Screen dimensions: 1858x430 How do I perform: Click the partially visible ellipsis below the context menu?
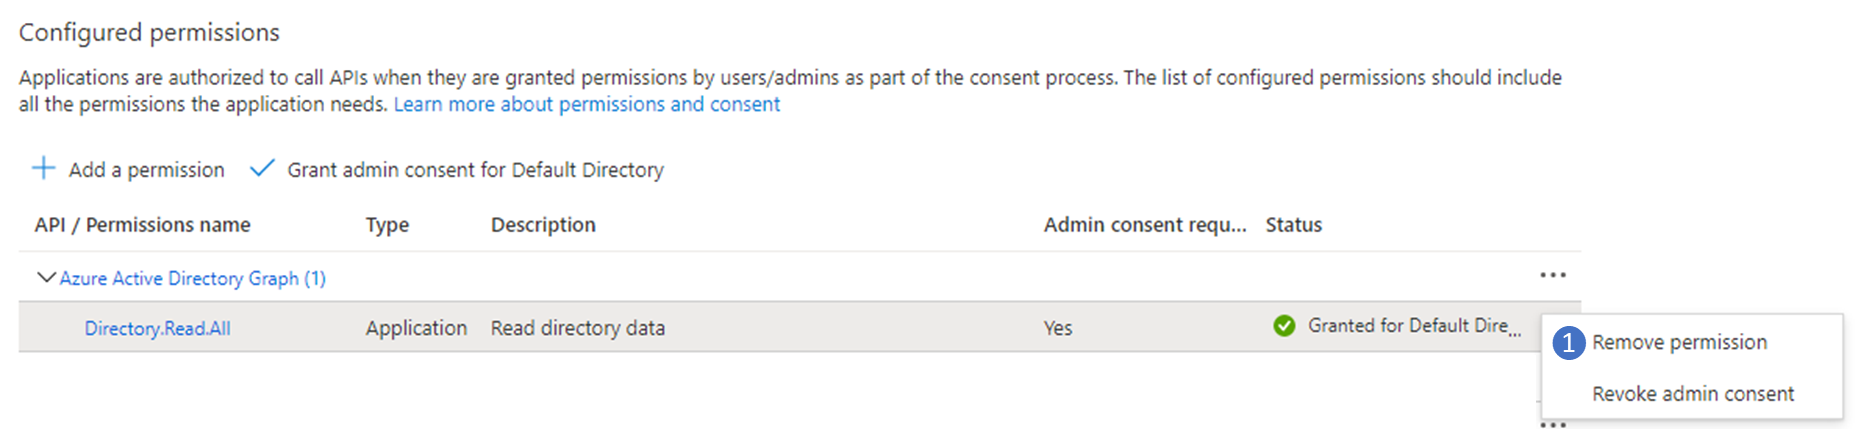pyautogui.click(x=1552, y=425)
